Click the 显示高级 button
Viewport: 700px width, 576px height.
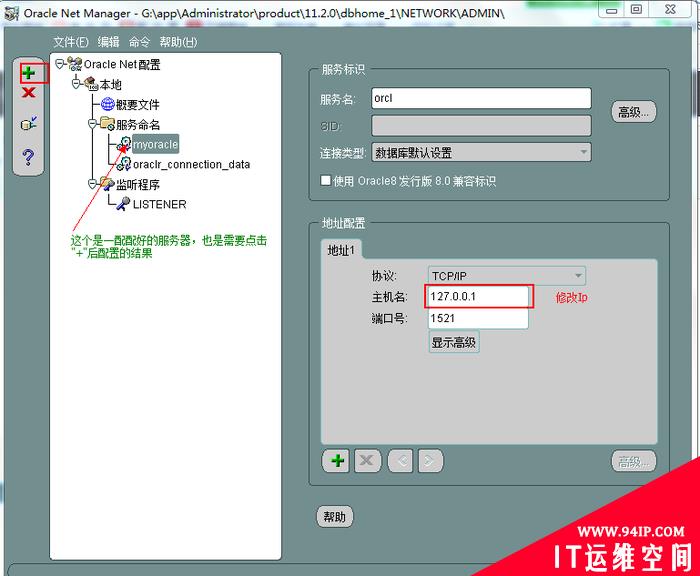(454, 342)
